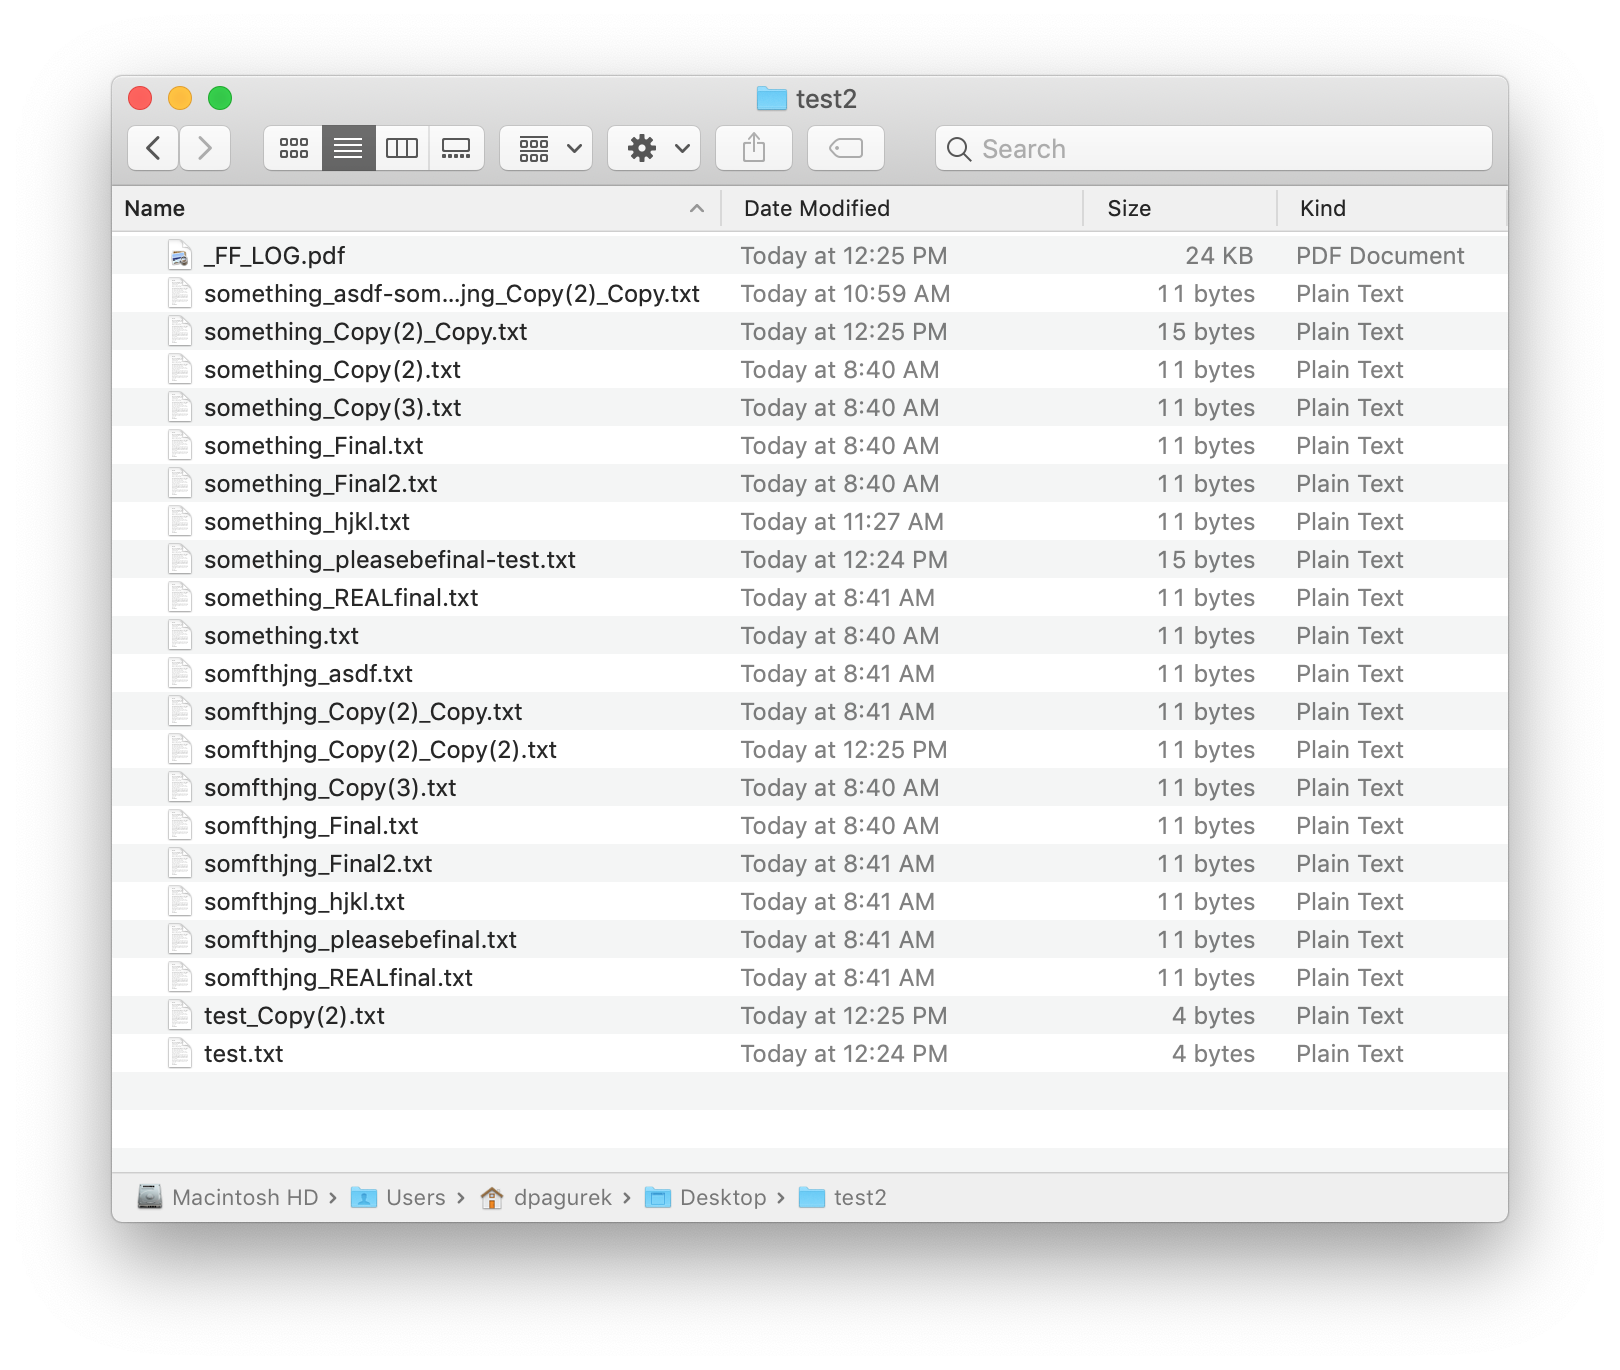Click the Share toolbar button
1620x1370 pixels.
[754, 148]
